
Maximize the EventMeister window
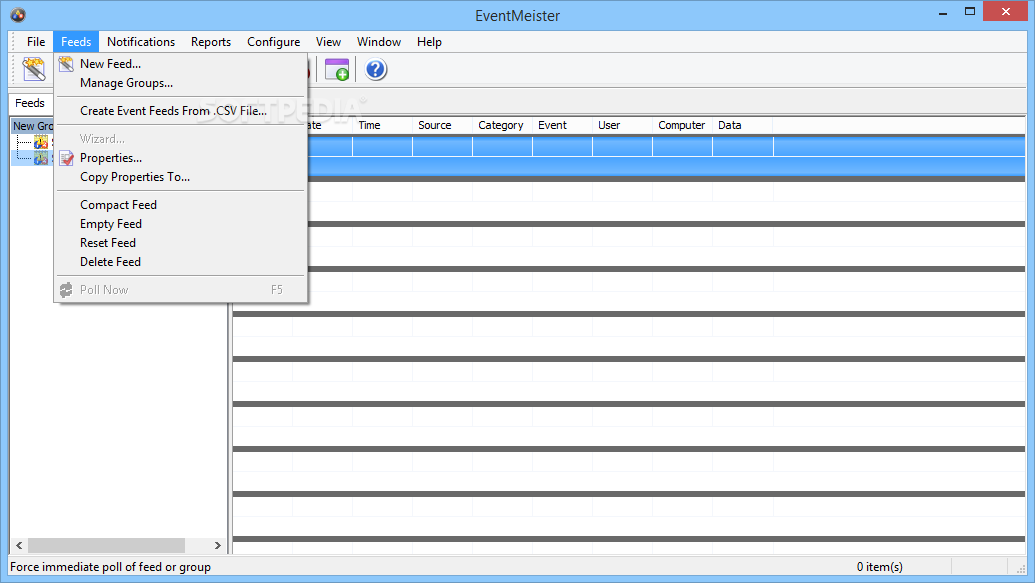970,12
